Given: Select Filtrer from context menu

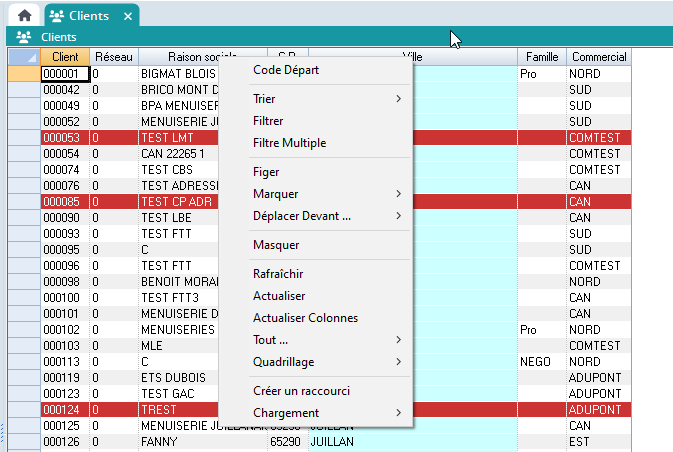Looking at the screenshot, I should pos(268,121).
